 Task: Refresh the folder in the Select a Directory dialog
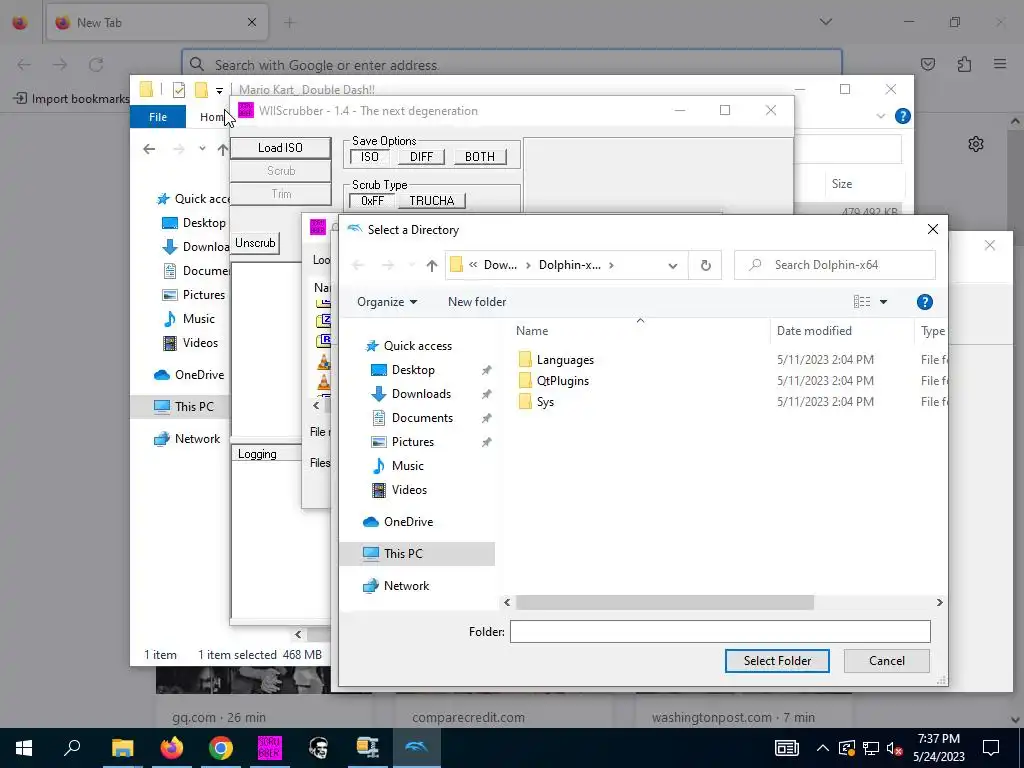point(705,265)
